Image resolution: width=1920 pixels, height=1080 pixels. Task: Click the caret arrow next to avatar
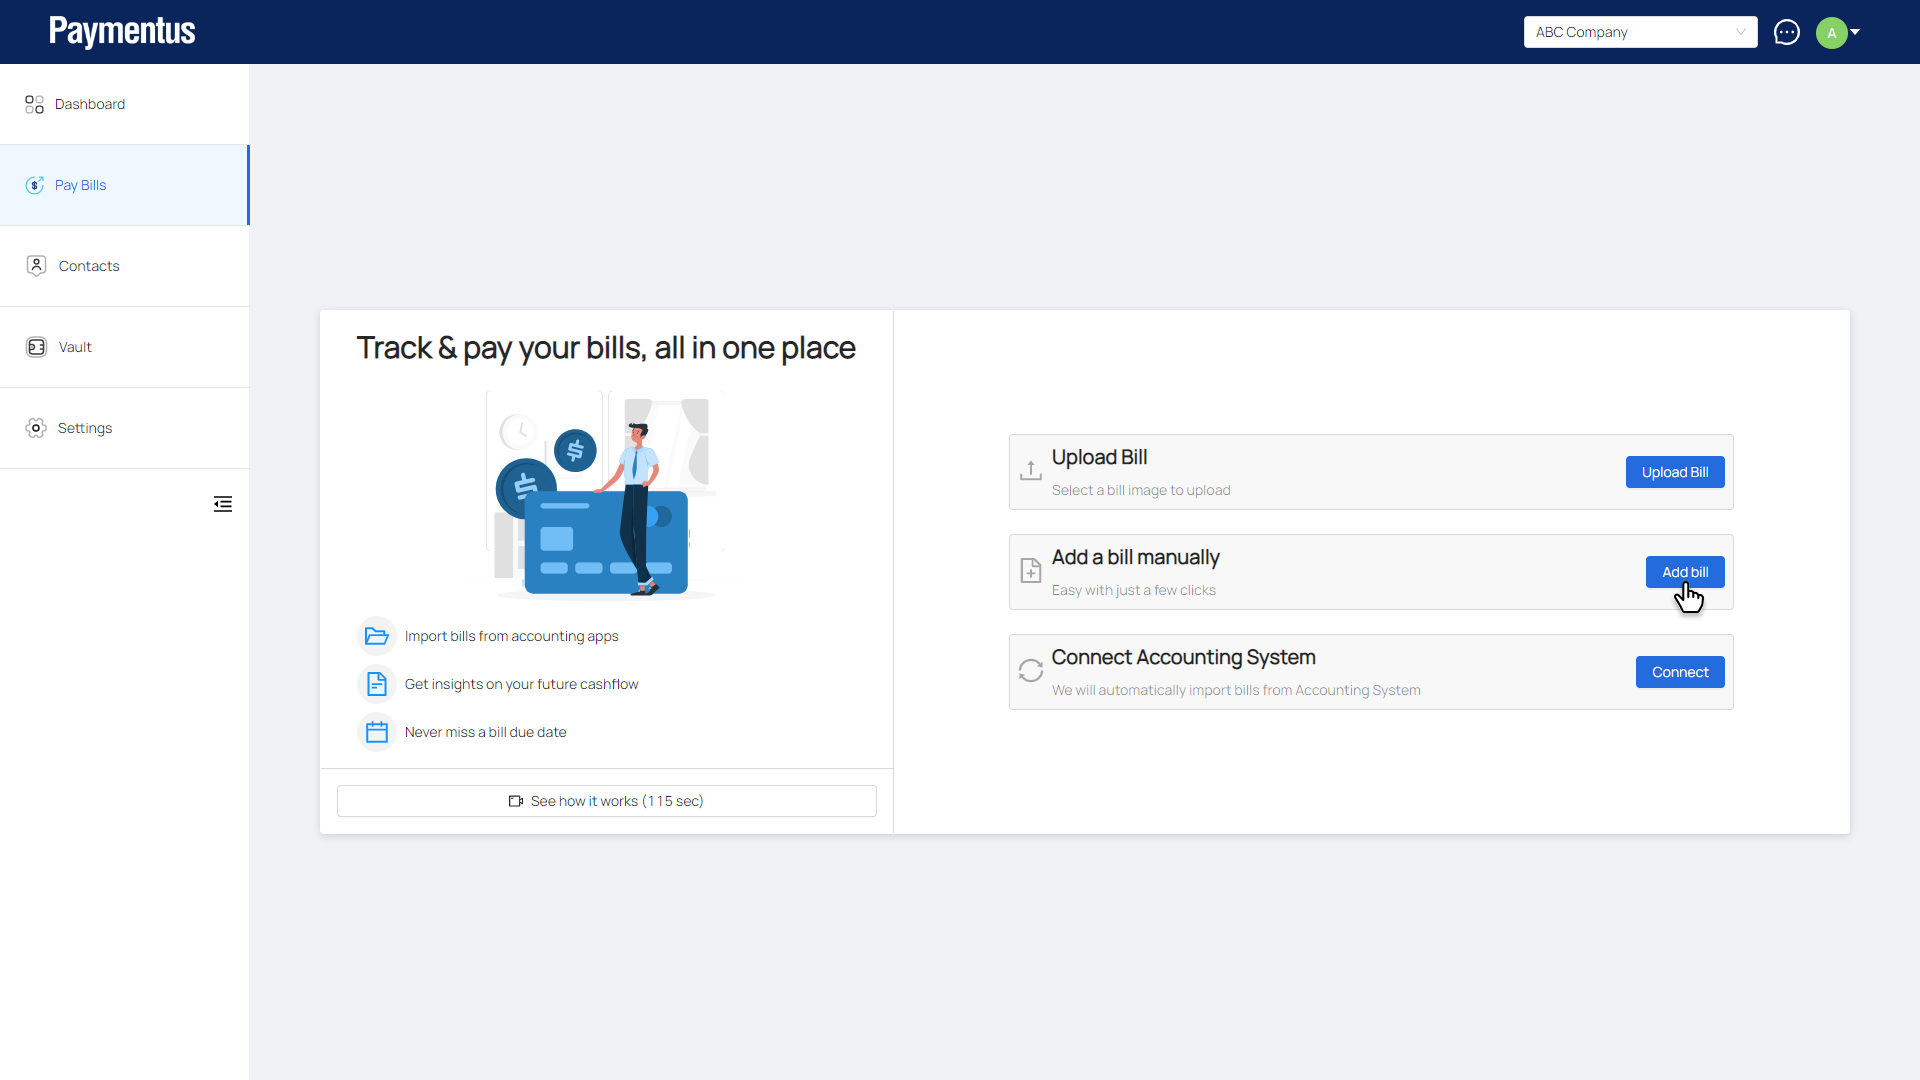(1856, 32)
